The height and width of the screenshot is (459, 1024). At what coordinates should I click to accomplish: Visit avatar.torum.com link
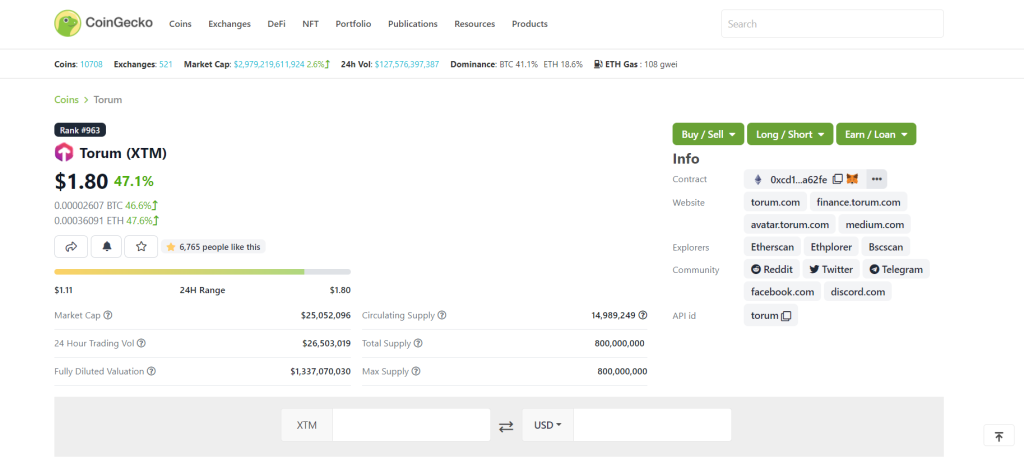pos(790,224)
